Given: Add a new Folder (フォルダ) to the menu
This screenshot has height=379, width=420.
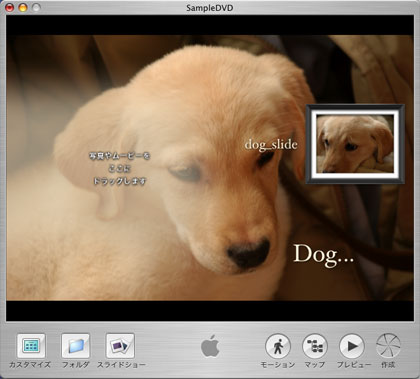Looking at the screenshot, I should [75, 346].
